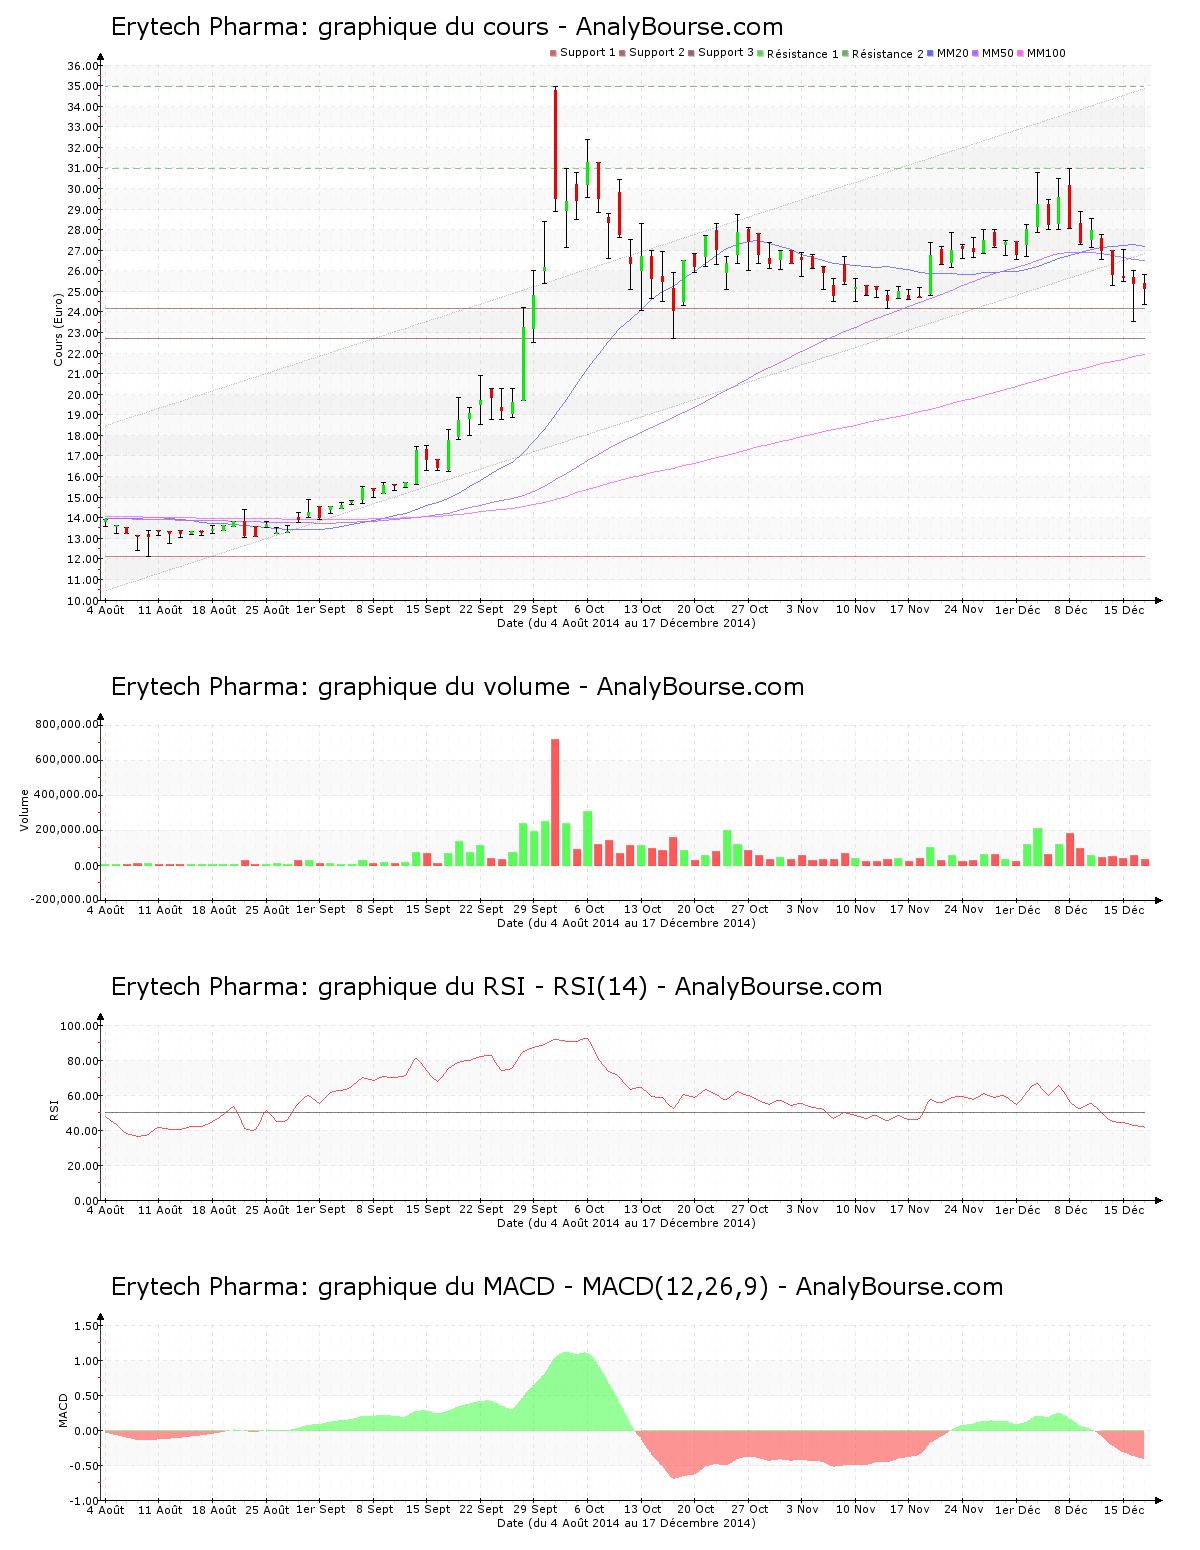Click the 24.00 tick on the price axis

(83, 312)
